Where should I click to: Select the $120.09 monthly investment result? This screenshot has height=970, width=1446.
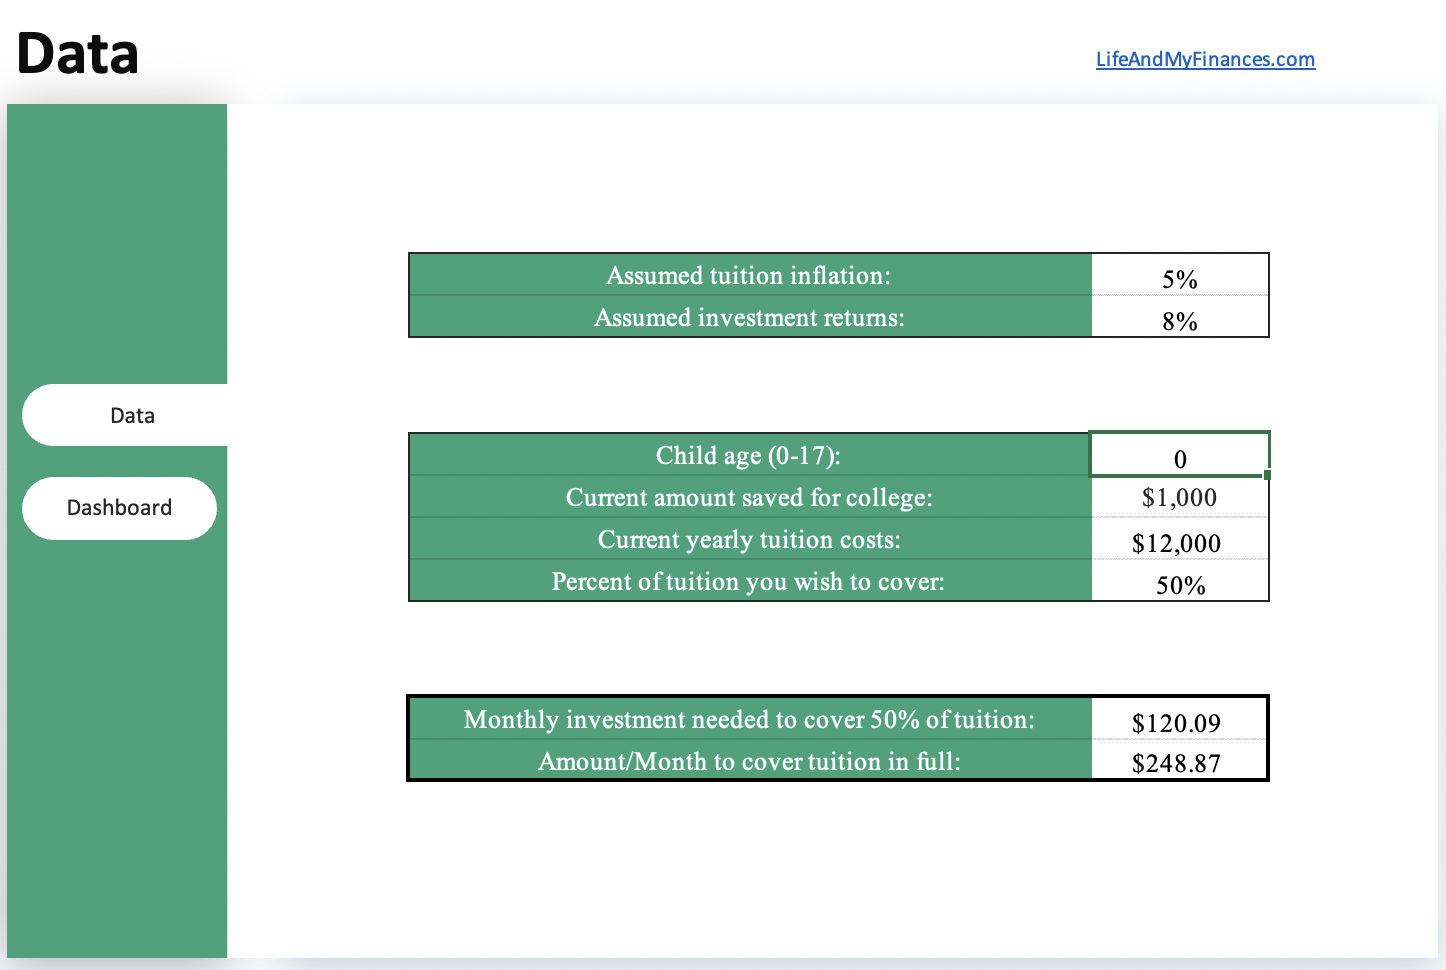coord(1178,719)
